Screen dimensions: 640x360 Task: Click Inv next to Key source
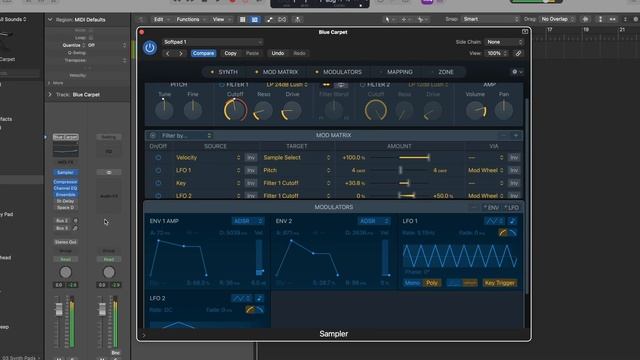point(251,183)
